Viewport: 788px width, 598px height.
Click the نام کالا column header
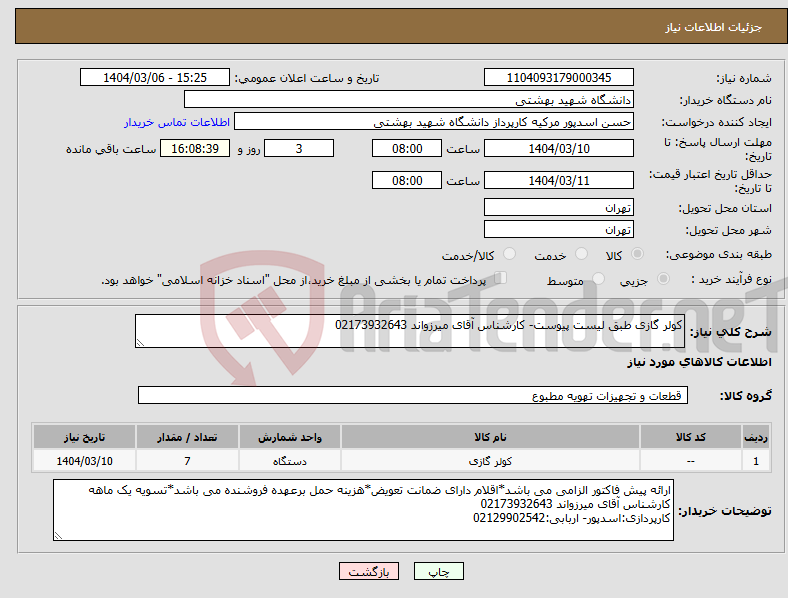pos(490,437)
